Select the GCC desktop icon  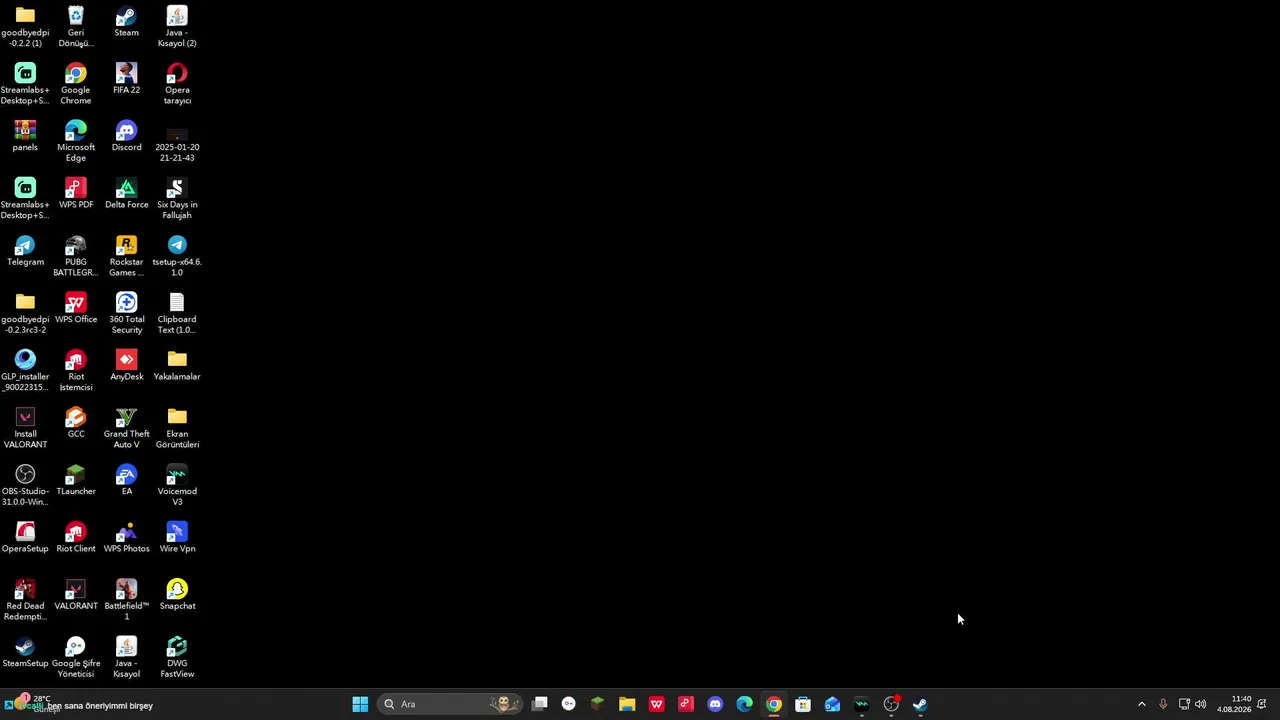coord(76,423)
